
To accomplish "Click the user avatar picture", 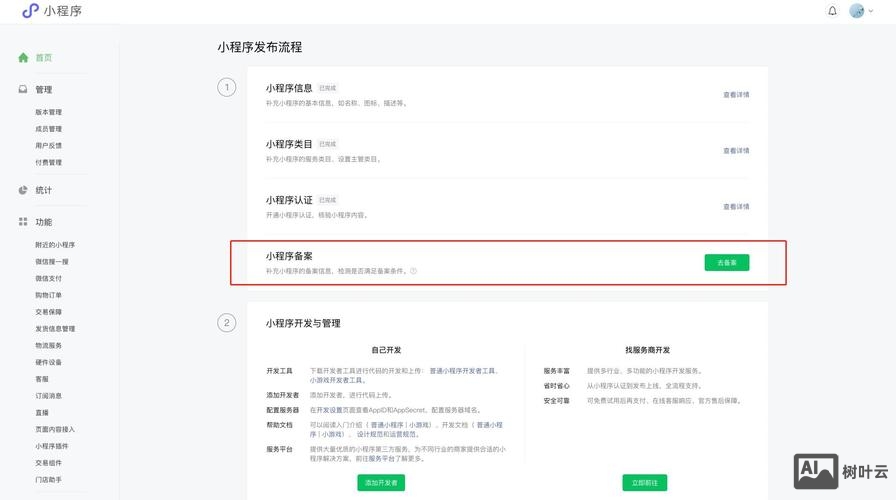I will [x=856, y=10].
